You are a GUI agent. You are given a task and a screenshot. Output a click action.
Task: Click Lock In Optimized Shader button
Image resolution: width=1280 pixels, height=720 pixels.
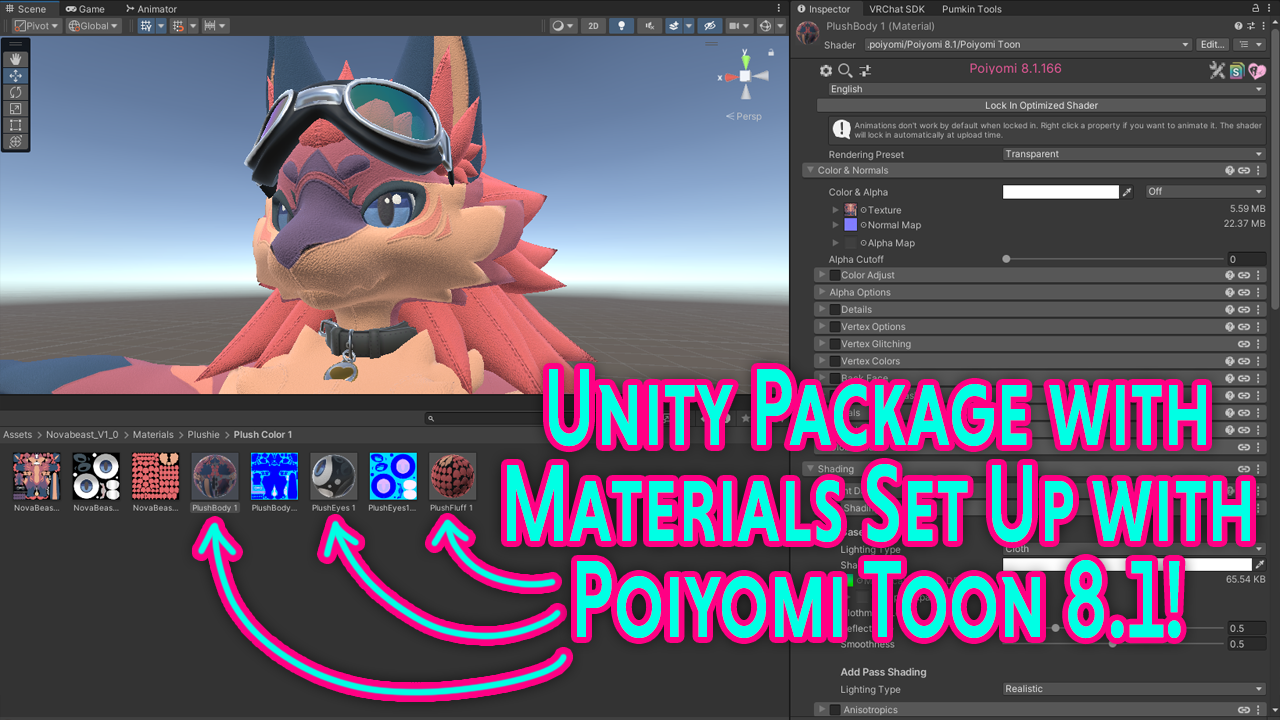(x=1041, y=105)
